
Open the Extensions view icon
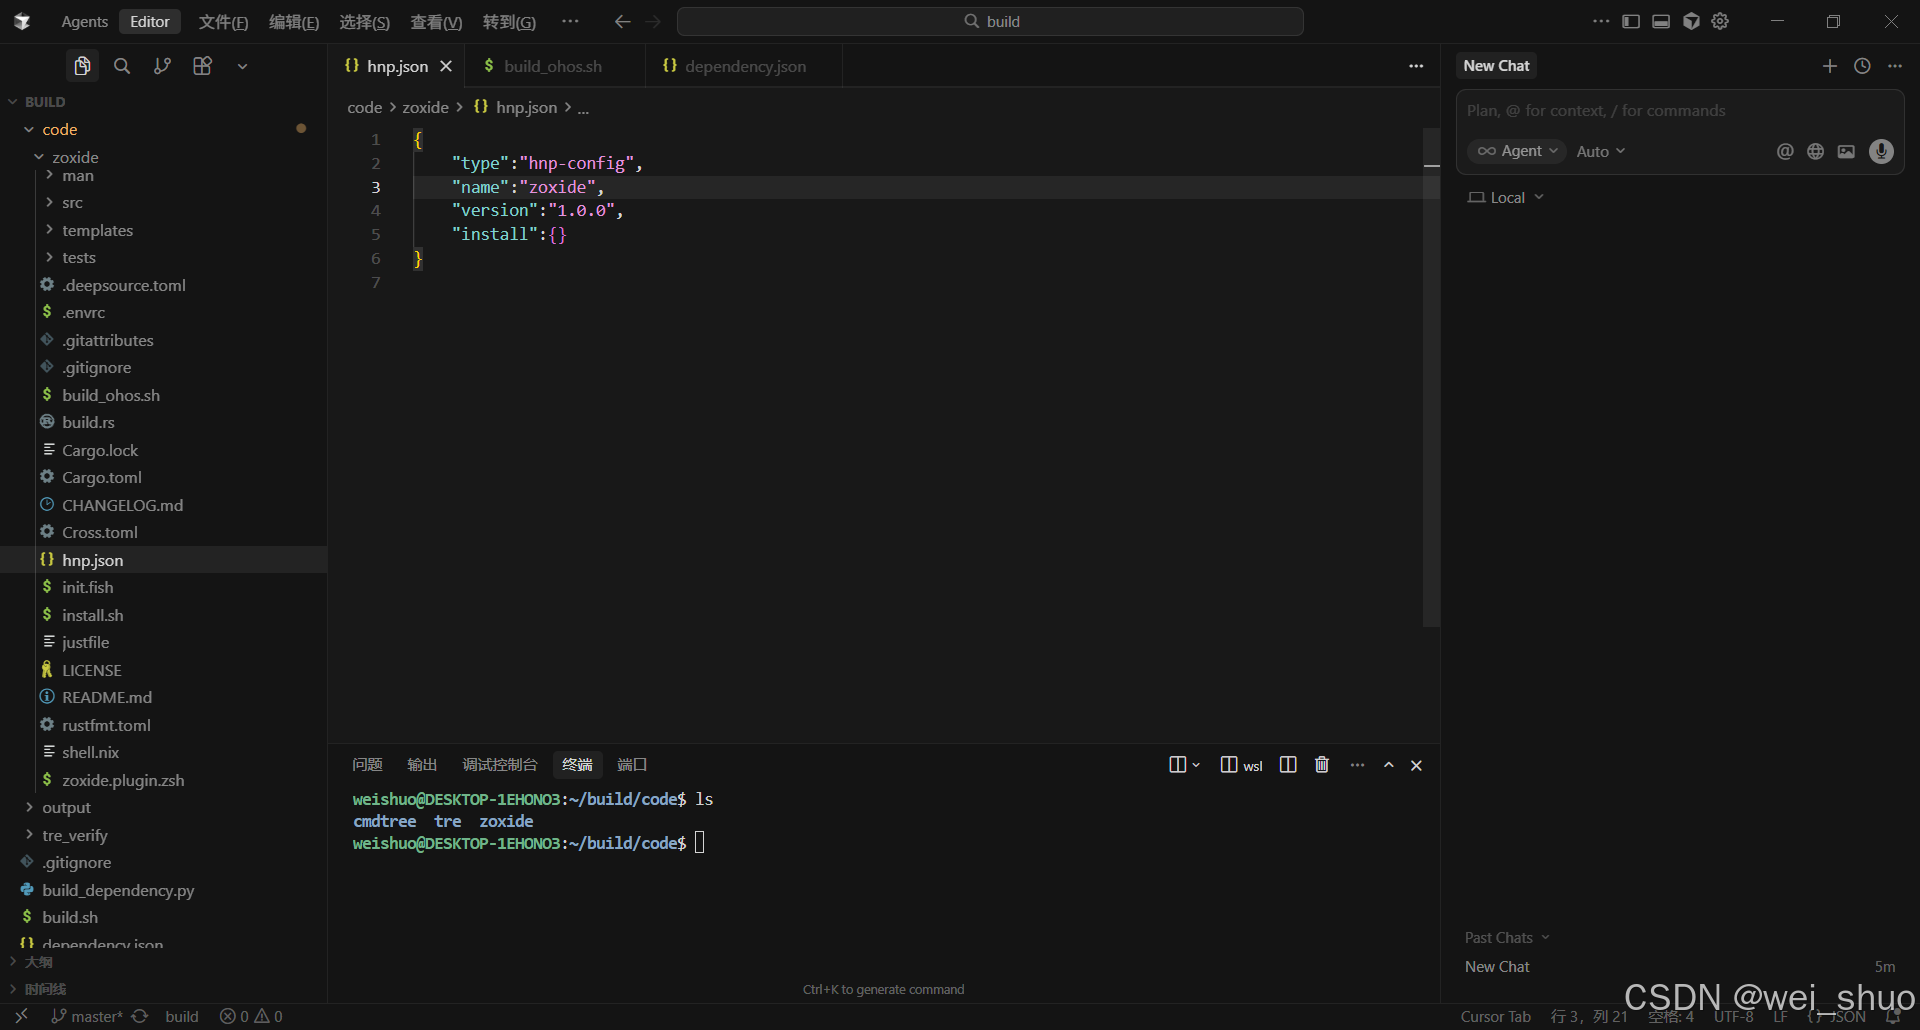tap(202, 66)
